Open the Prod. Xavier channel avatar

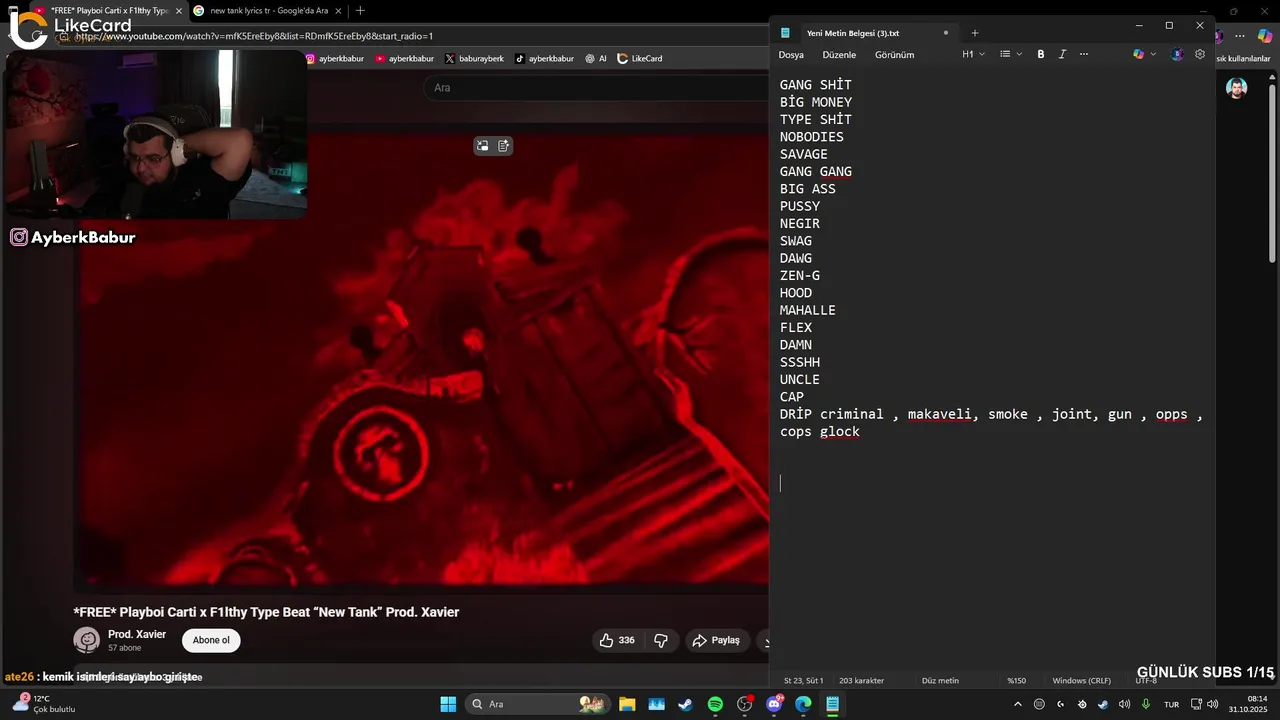[87, 640]
